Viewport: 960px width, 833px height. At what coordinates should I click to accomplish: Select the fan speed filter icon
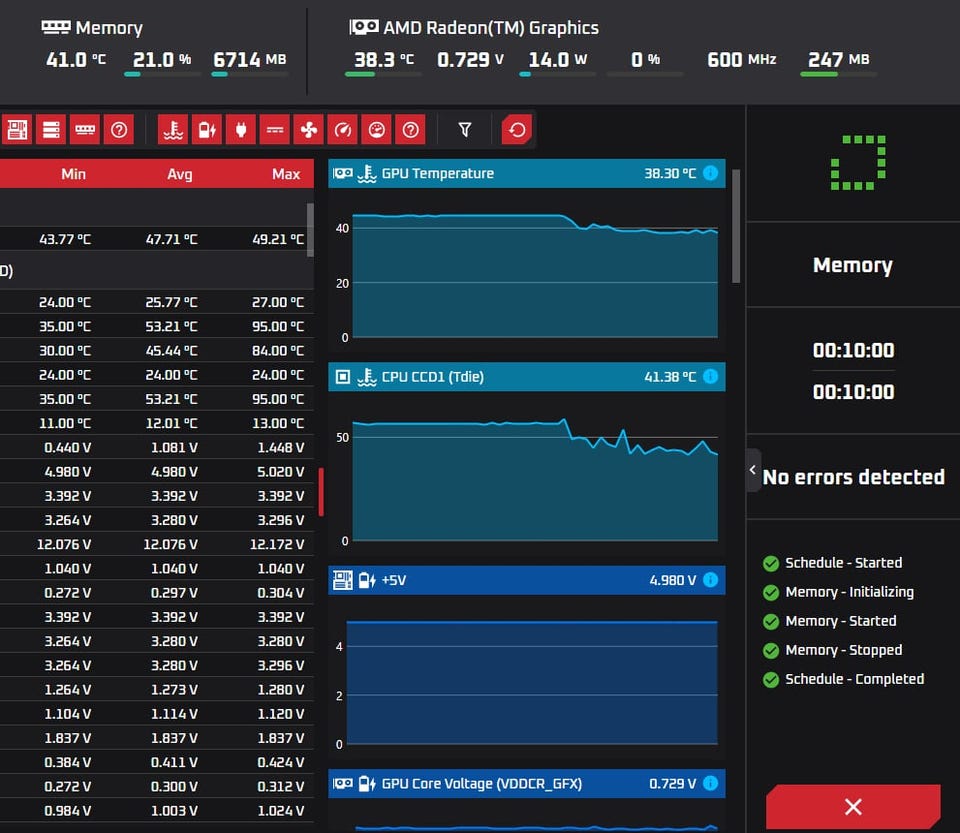click(x=309, y=130)
